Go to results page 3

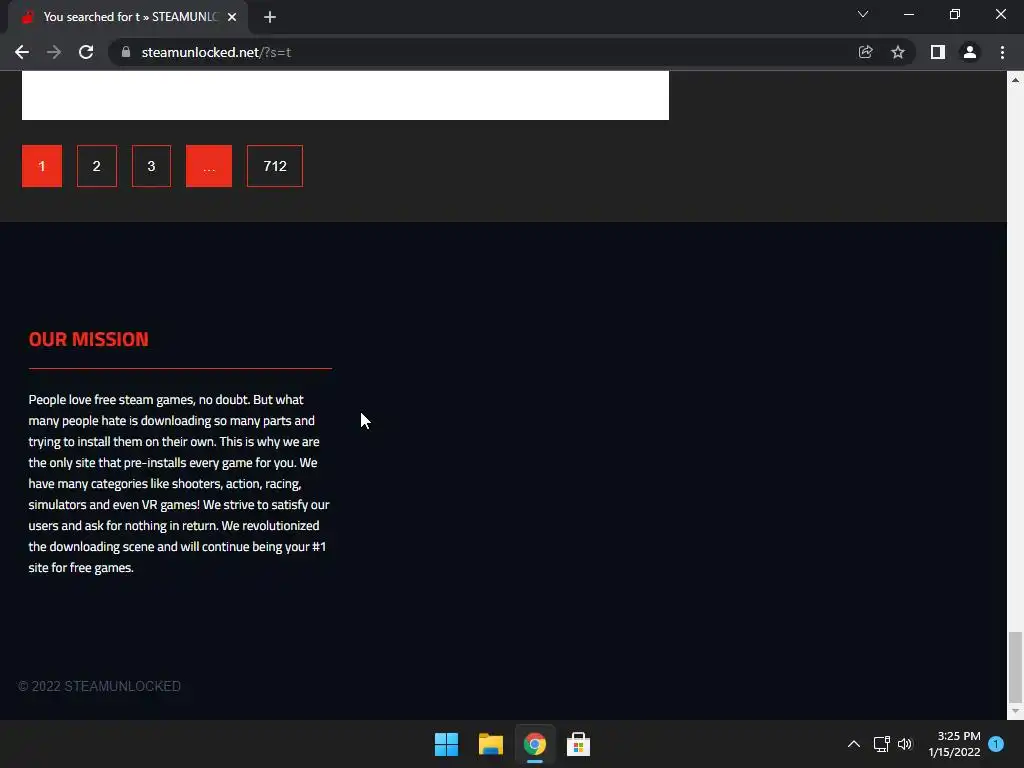[x=152, y=166]
